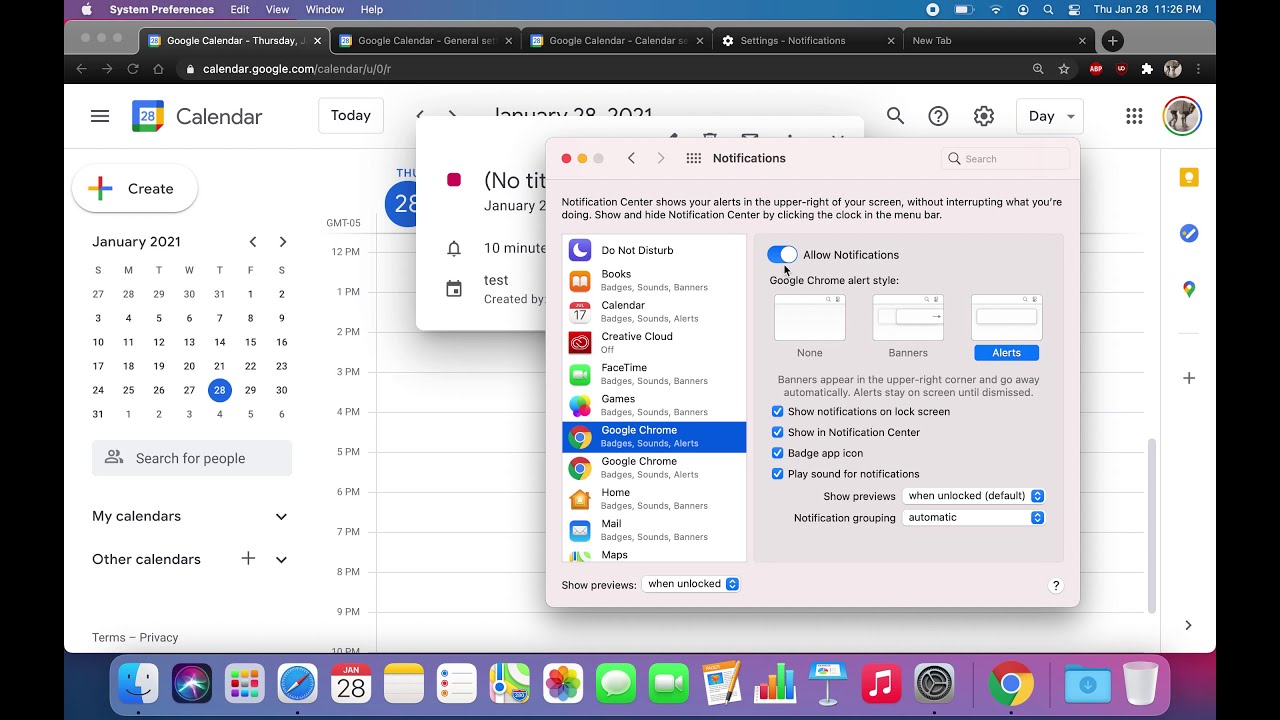Open Google Calendar settings gear
Image resolution: width=1280 pixels, height=720 pixels.
click(x=984, y=117)
